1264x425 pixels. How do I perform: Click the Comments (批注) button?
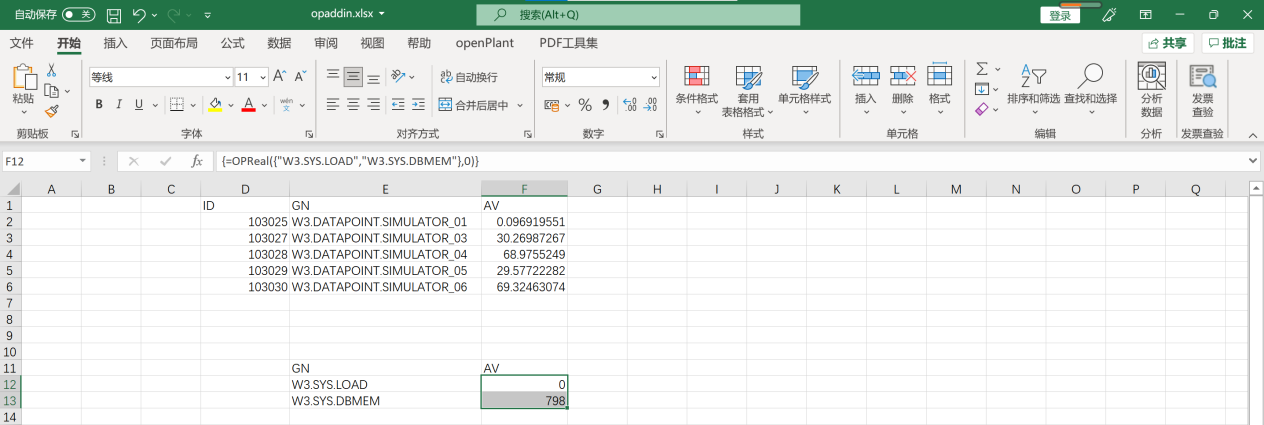1227,43
